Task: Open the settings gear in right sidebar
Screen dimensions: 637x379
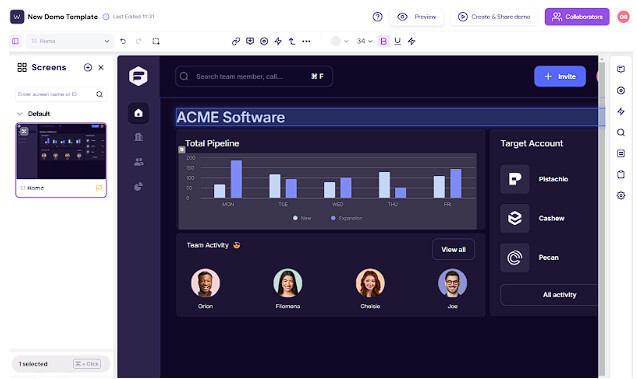Action: 621,195
